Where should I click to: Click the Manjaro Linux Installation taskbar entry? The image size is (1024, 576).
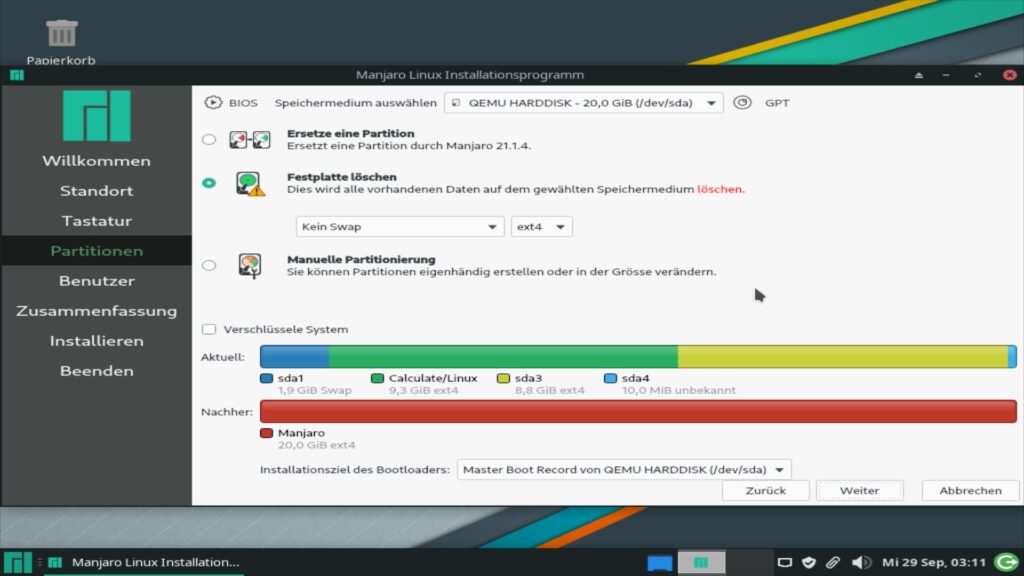point(145,562)
